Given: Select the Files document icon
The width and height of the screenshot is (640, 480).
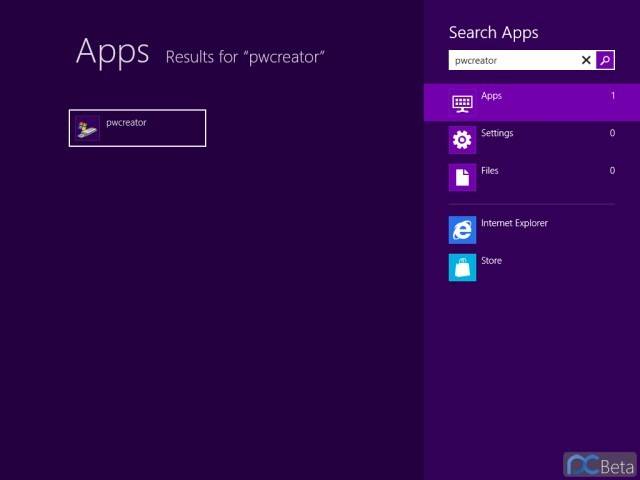Looking at the screenshot, I should pos(462,177).
